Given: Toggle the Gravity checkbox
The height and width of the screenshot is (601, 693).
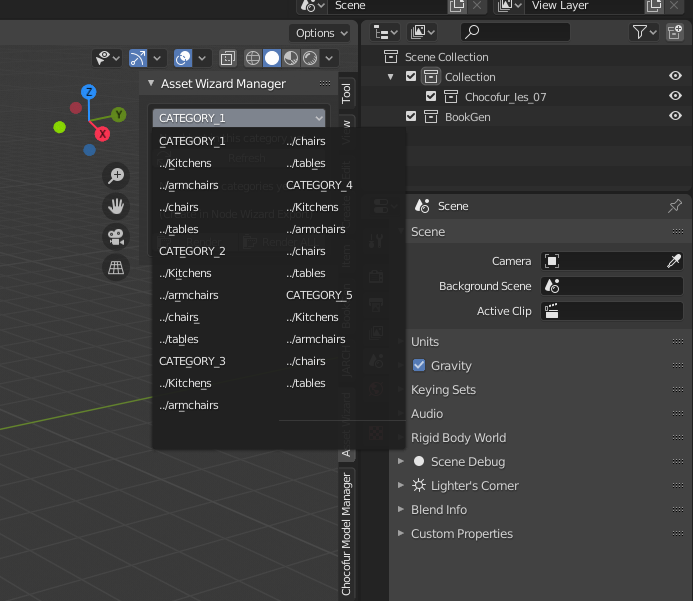Looking at the screenshot, I should (x=419, y=365).
